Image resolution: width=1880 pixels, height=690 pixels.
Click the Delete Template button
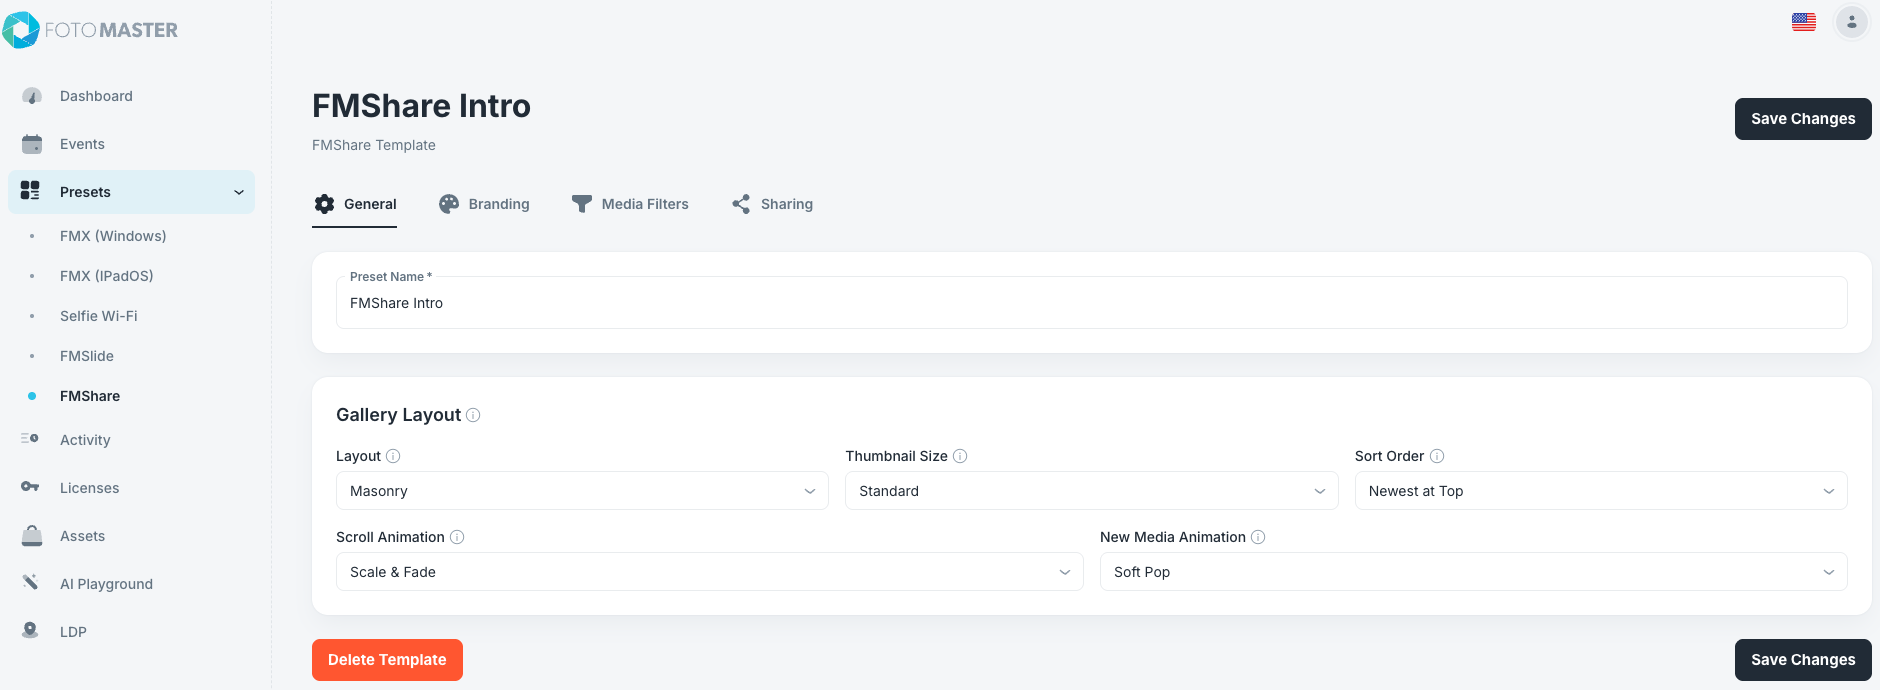tap(387, 660)
